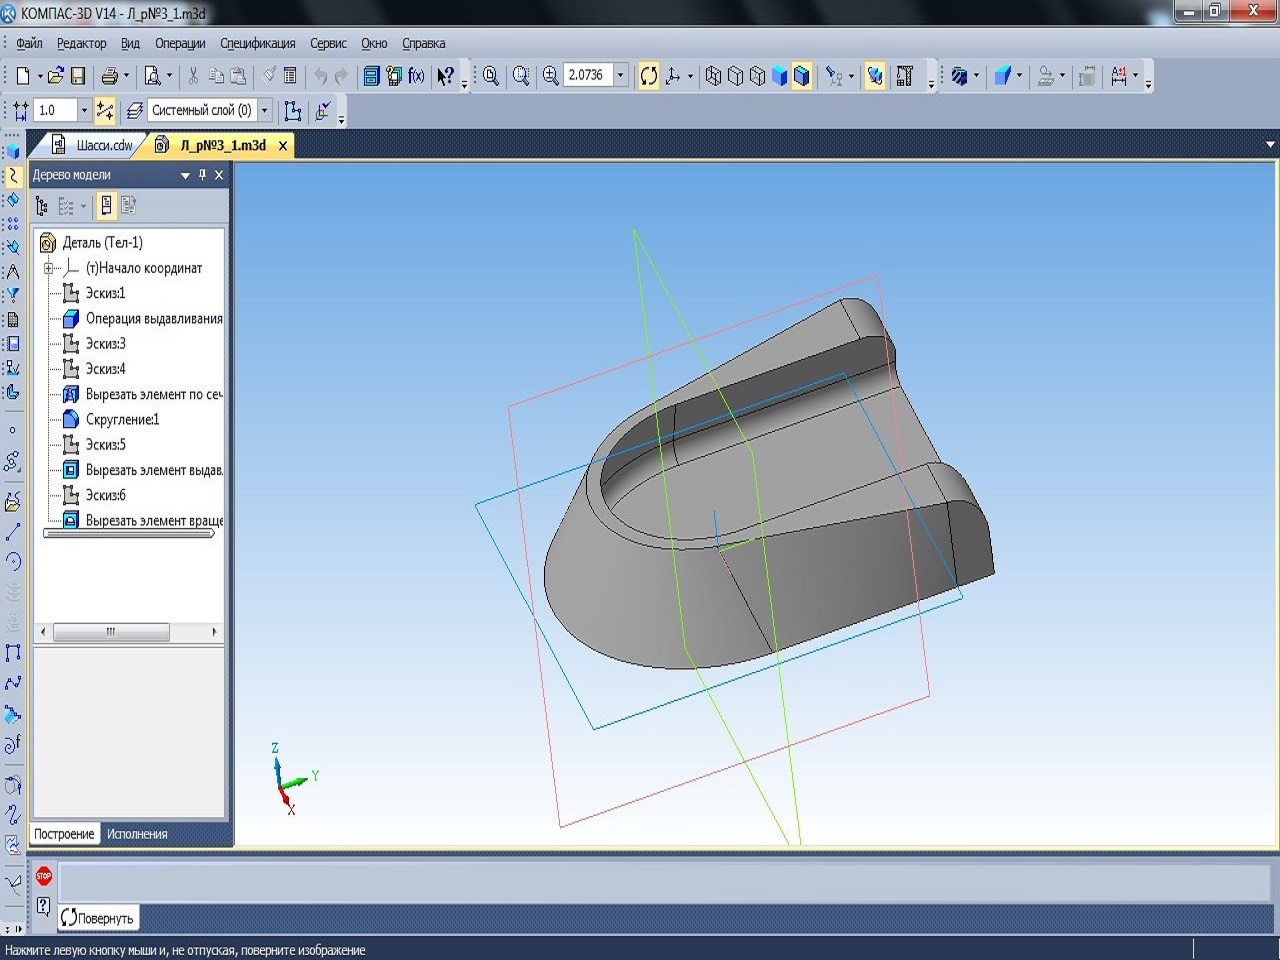Switch to the Исполнения tab
This screenshot has width=1280, height=960.
pos(137,834)
